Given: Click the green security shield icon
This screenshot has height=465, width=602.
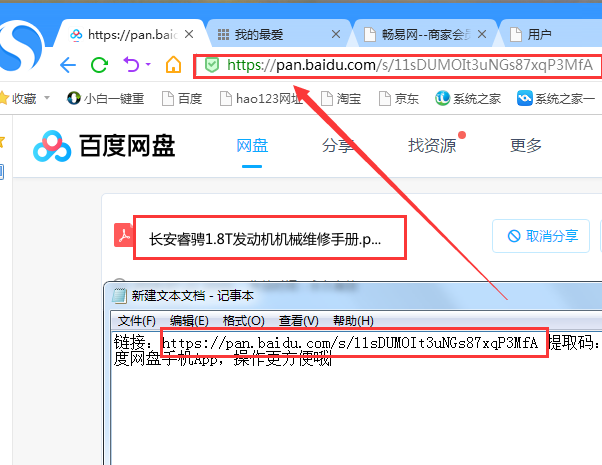Looking at the screenshot, I should [x=212, y=65].
